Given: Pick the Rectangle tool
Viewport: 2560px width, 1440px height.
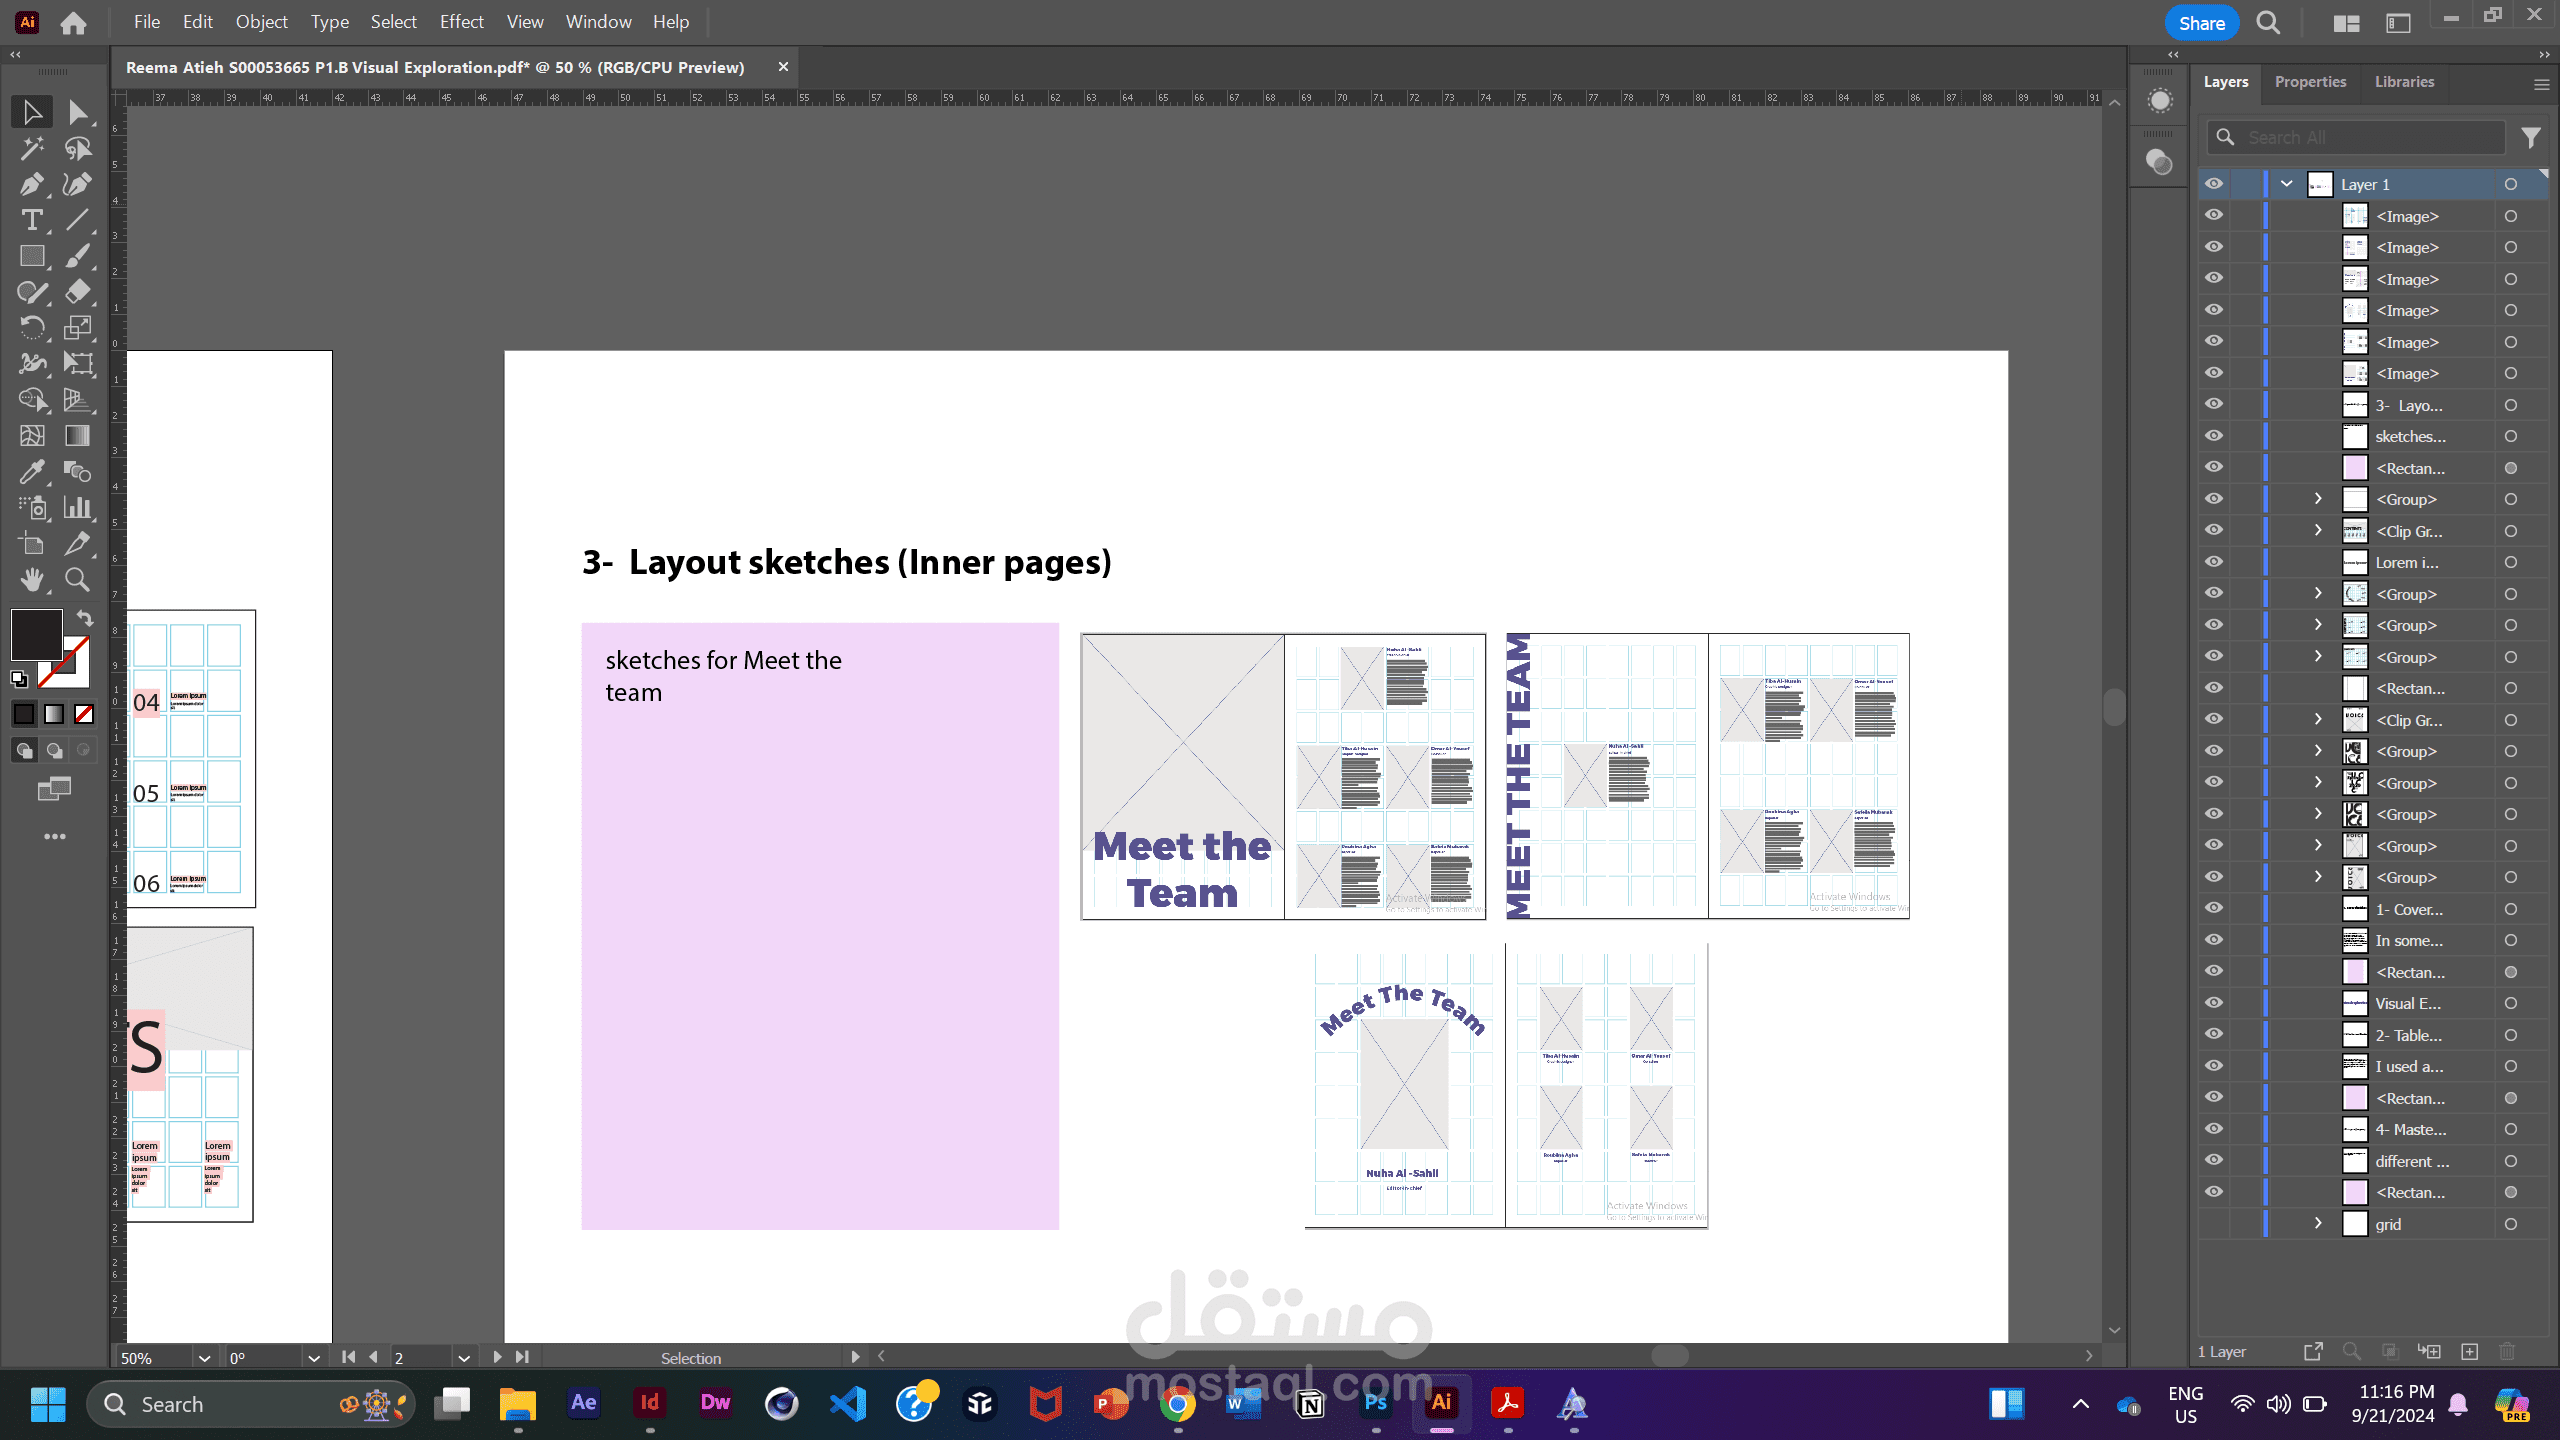Looking at the screenshot, I should point(31,256).
